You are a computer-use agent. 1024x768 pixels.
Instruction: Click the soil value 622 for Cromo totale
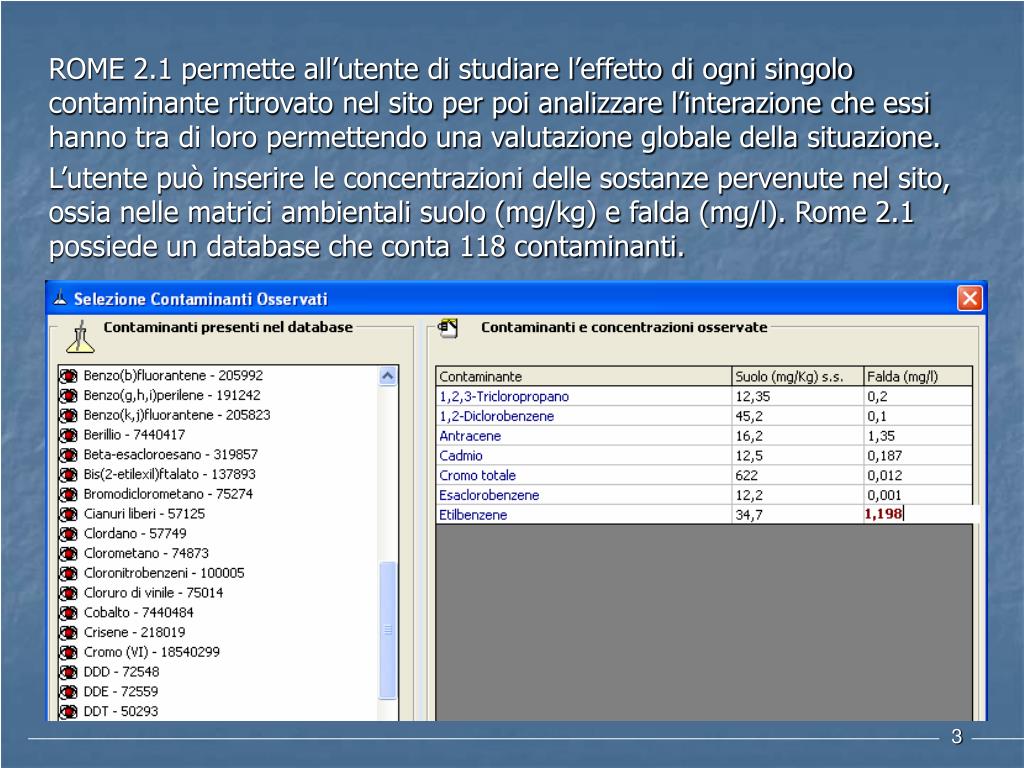click(746, 475)
